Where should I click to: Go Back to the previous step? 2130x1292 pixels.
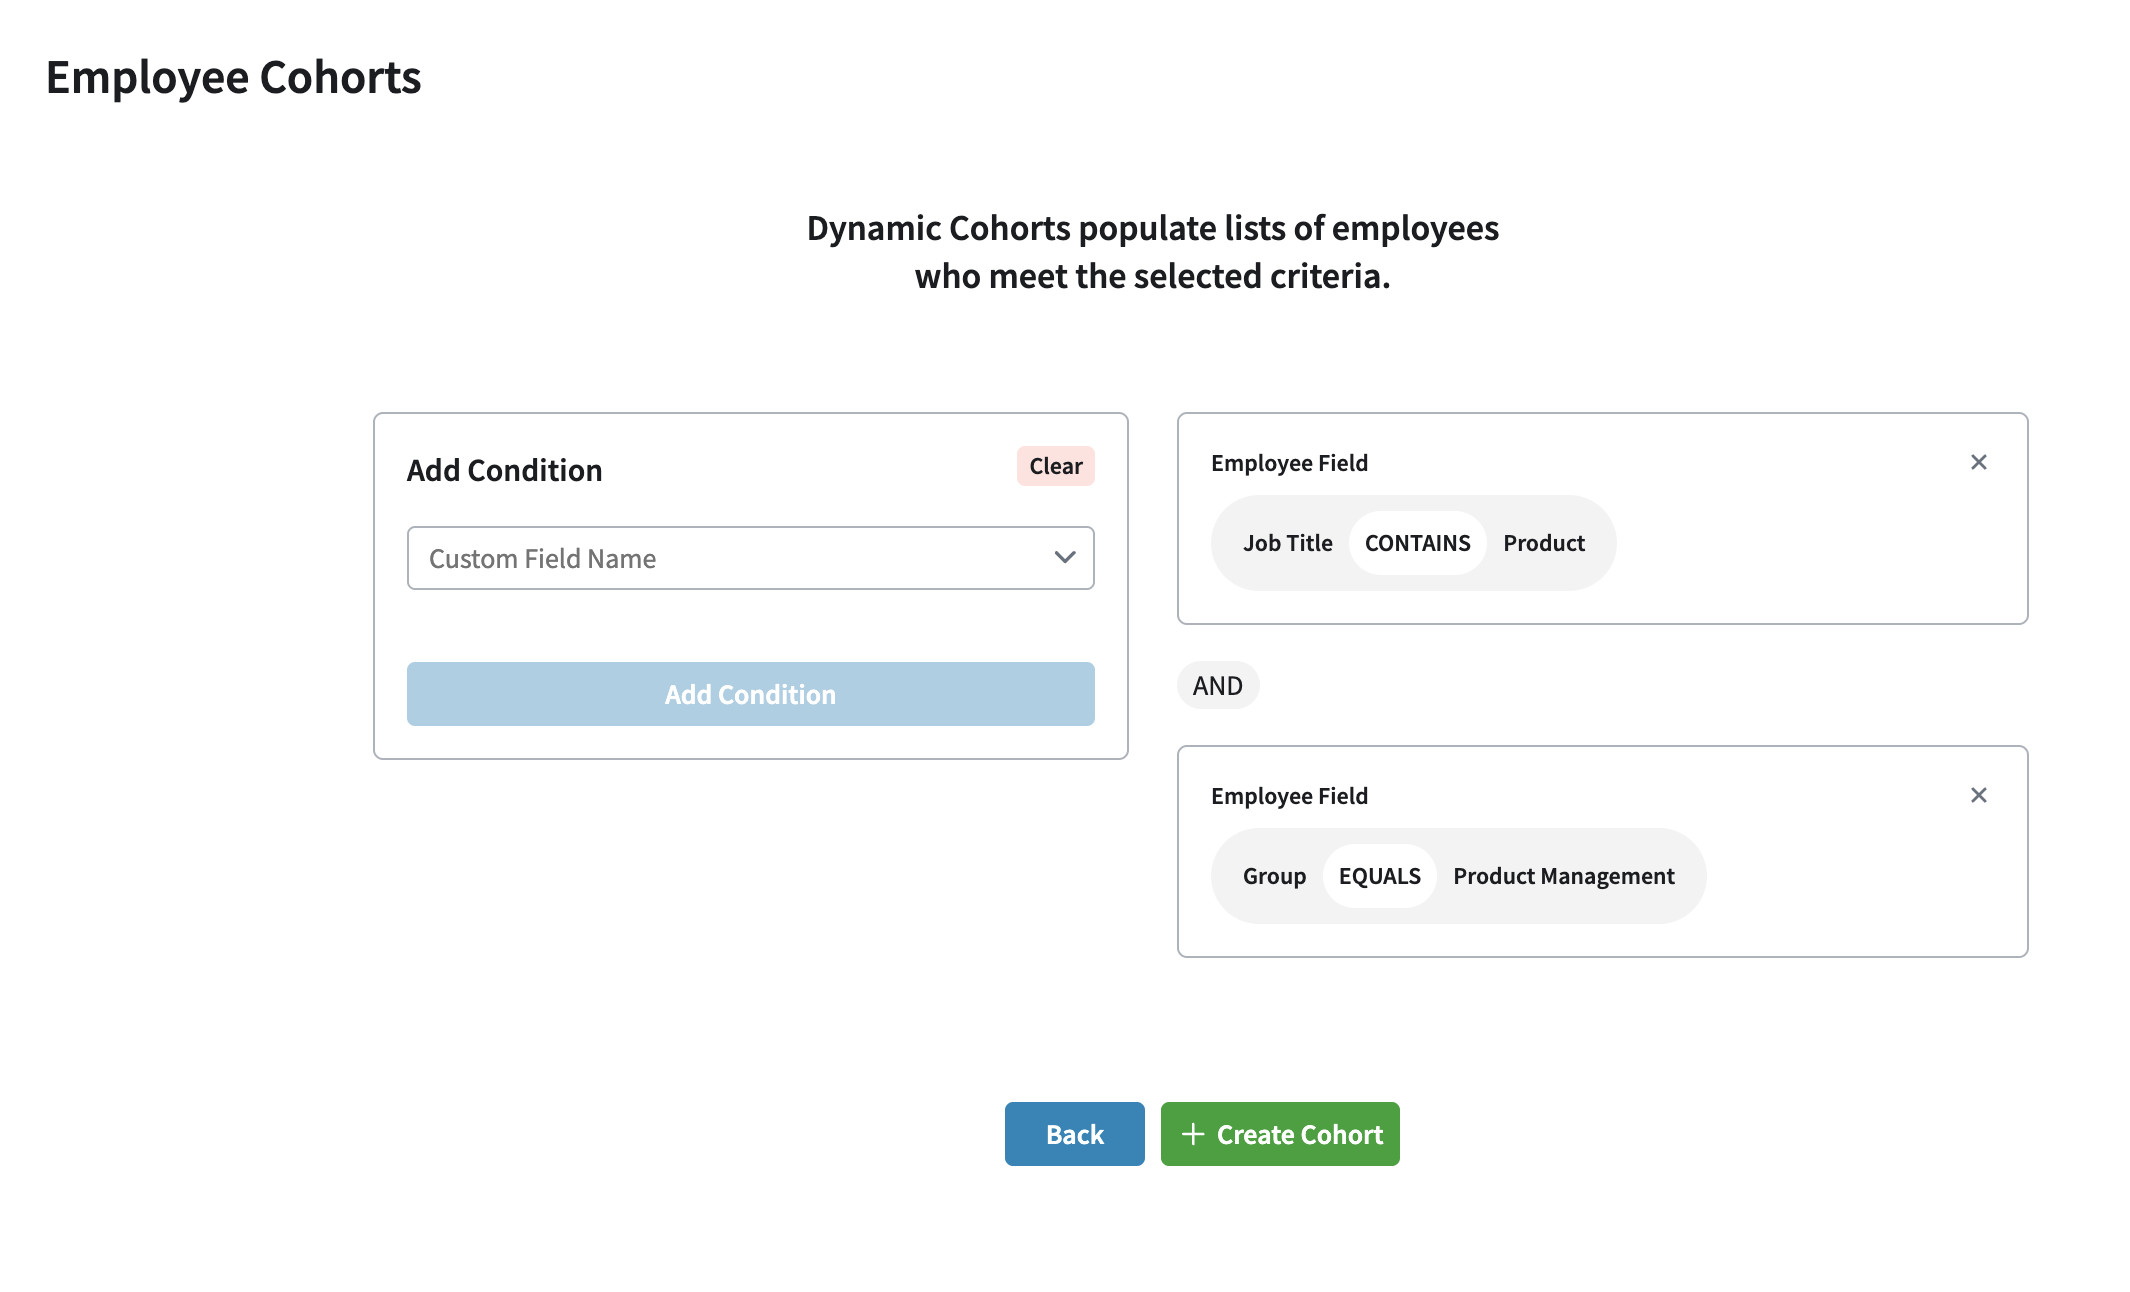click(x=1074, y=1134)
